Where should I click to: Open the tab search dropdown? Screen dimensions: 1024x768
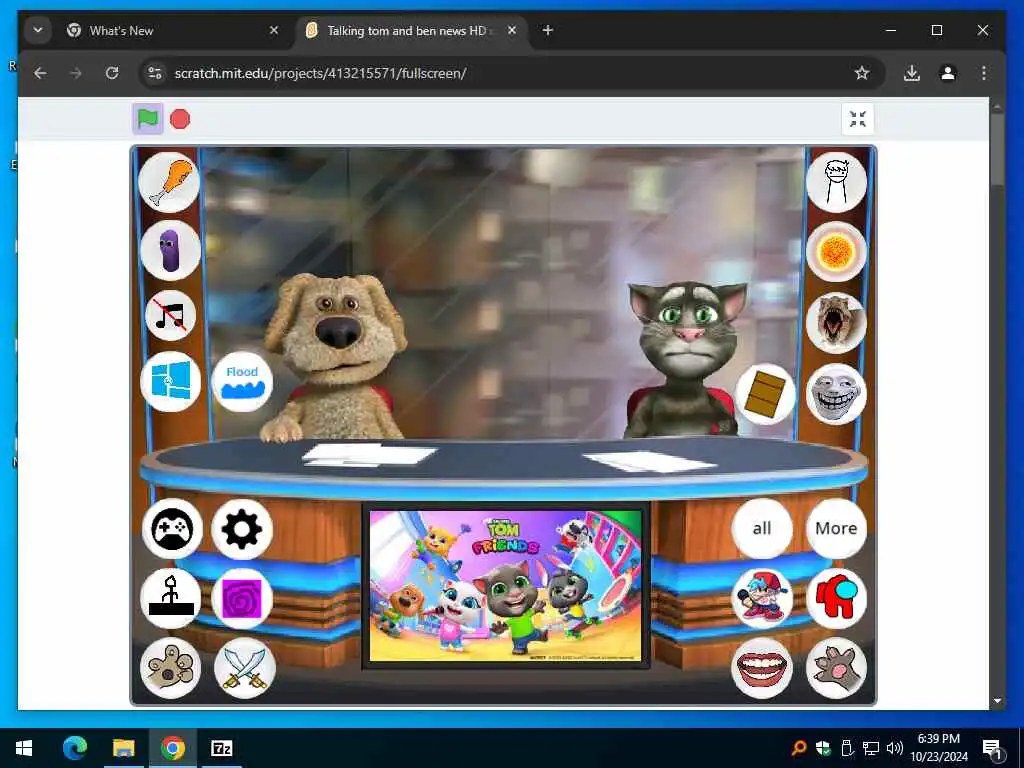pyautogui.click(x=38, y=31)
